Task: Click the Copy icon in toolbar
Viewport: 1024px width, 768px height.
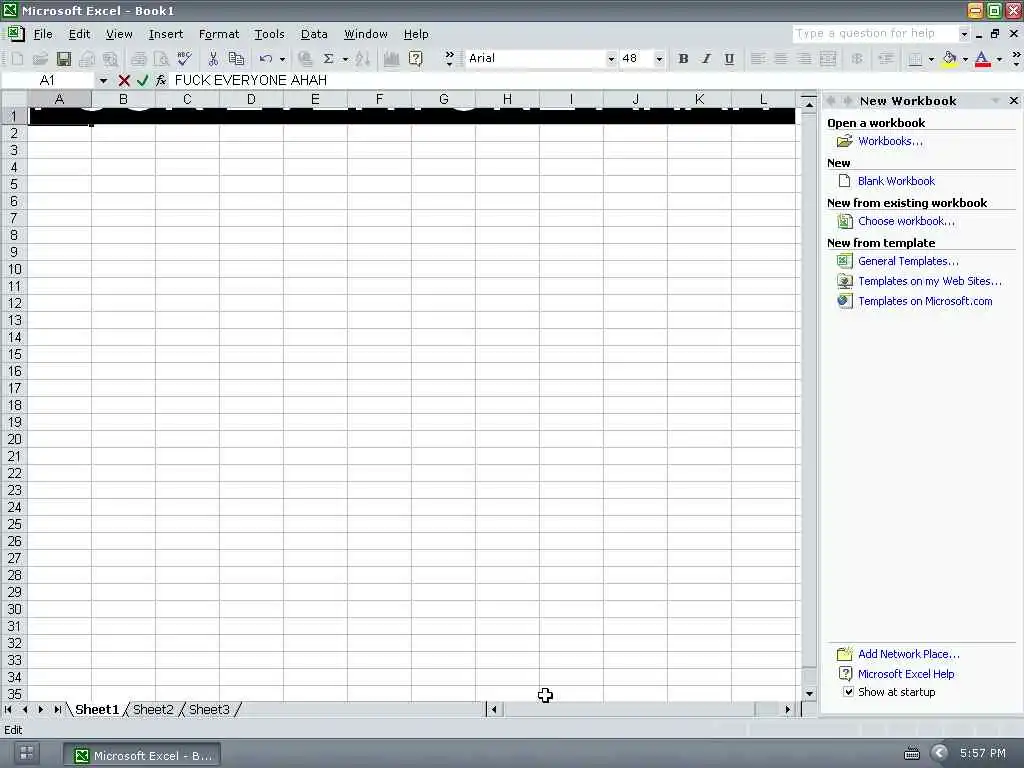Action: point(236,59)
